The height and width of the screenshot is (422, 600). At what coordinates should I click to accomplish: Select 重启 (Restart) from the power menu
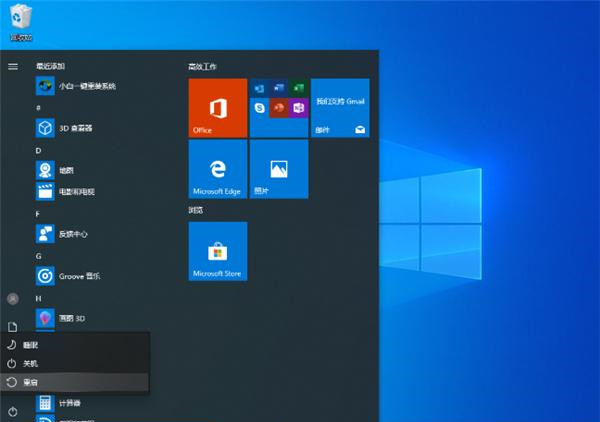[x=75, y=382]
